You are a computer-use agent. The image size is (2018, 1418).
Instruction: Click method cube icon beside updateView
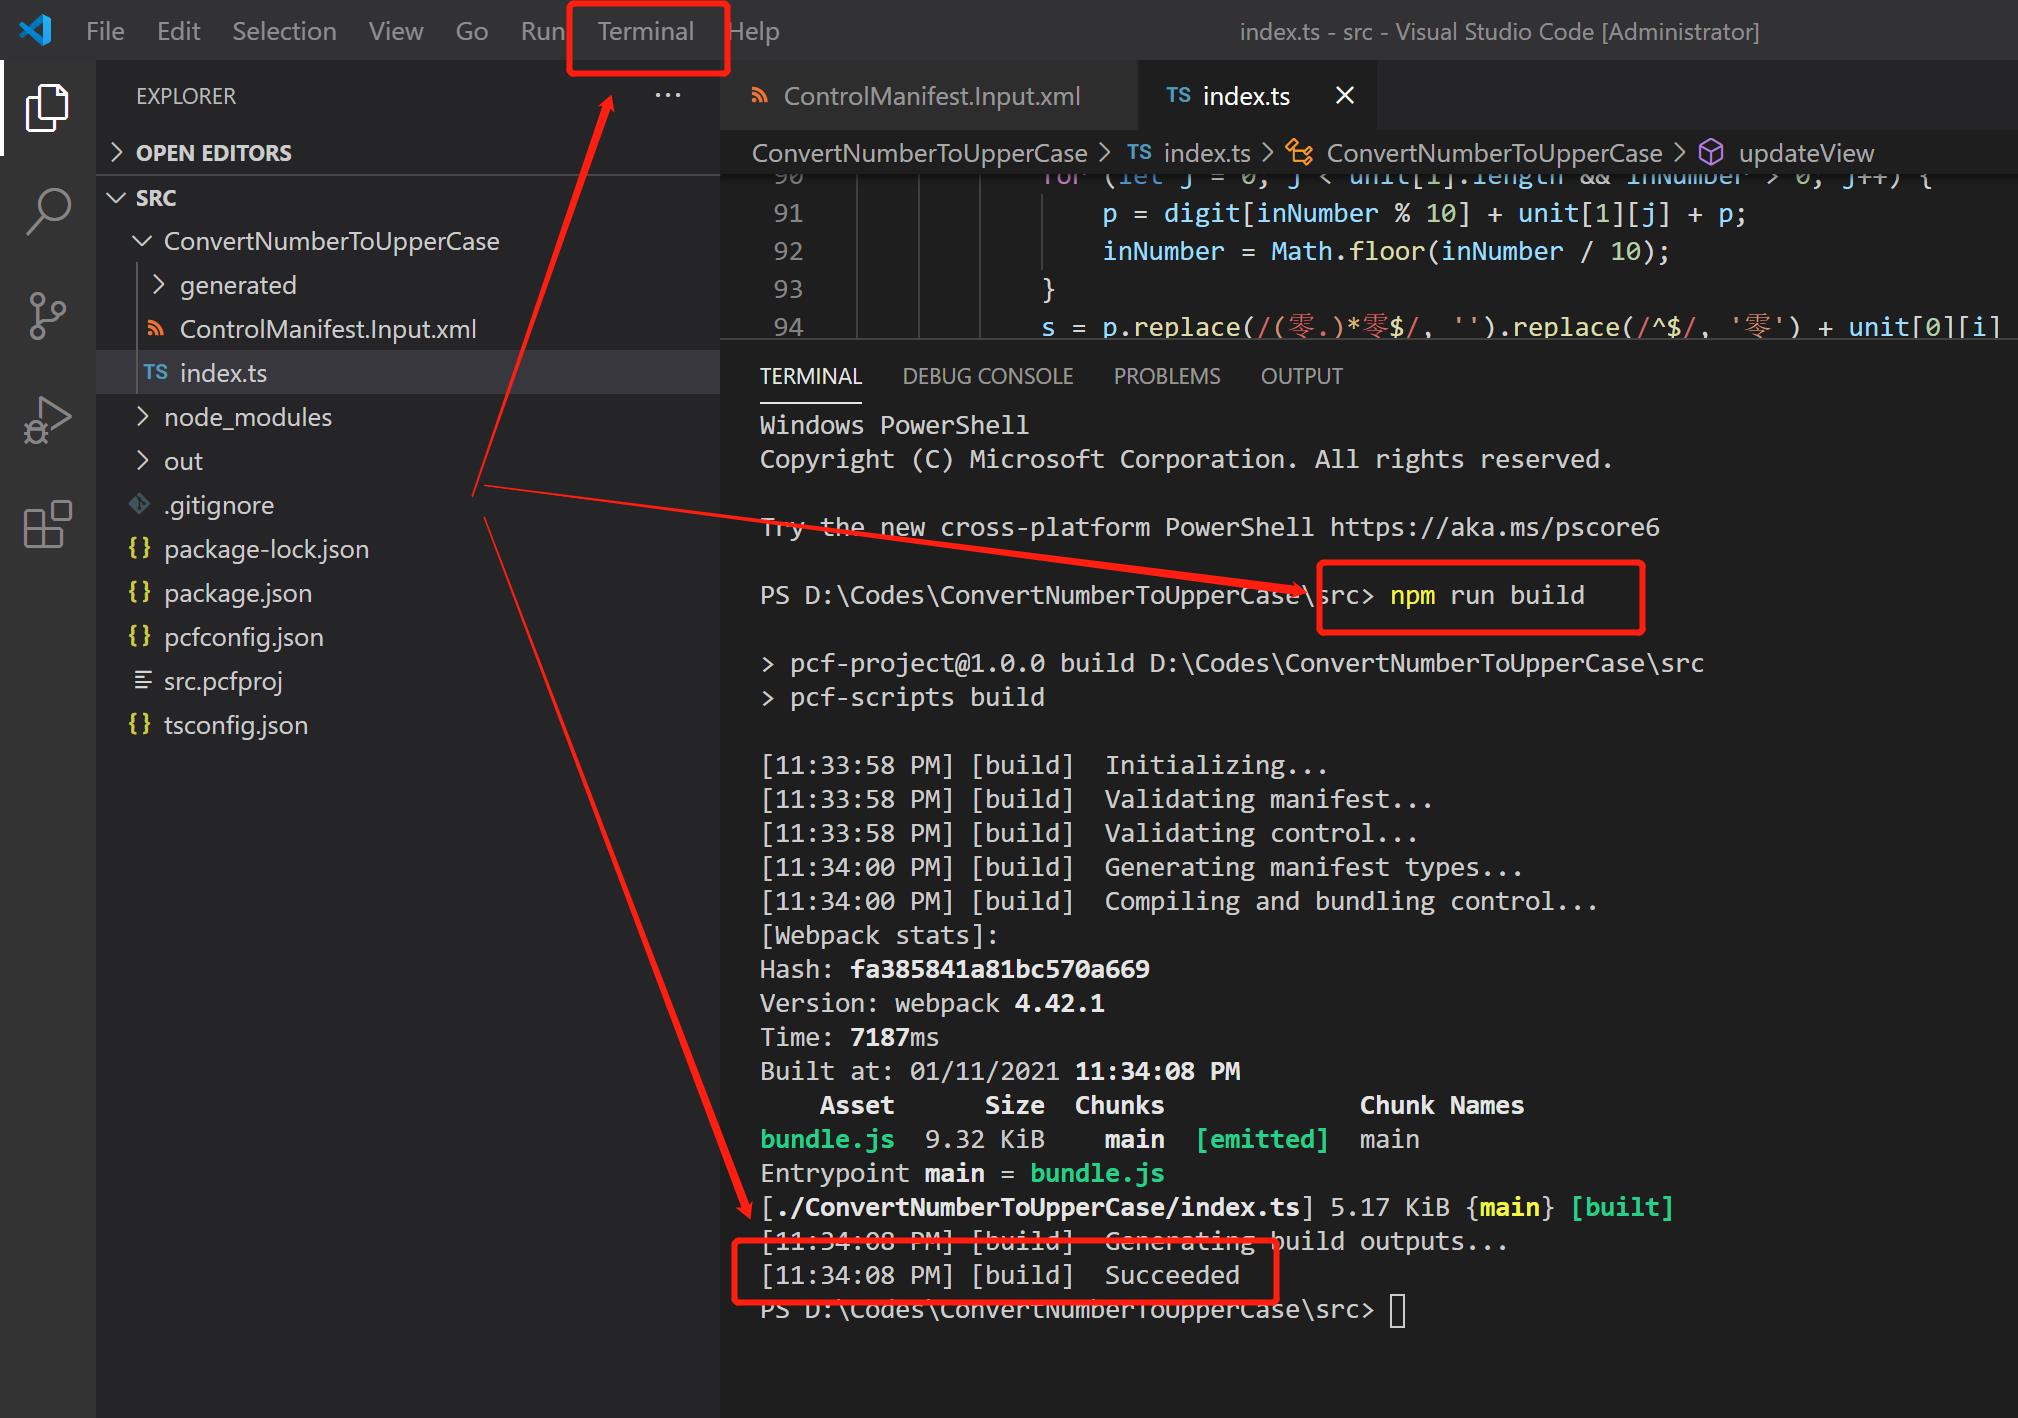coord(1711,152)
